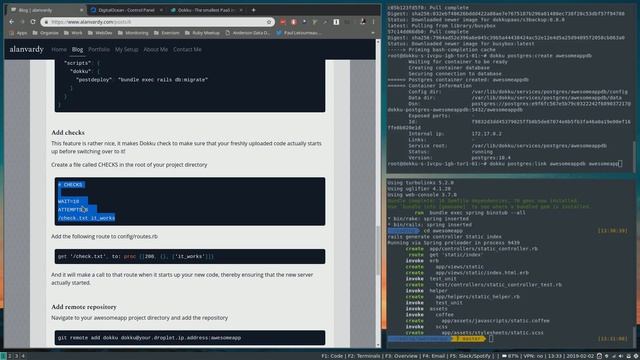The width and height of the screenshot is (640, 360).
Task: Go to the Home page link
Action: (x=59, y=49)
